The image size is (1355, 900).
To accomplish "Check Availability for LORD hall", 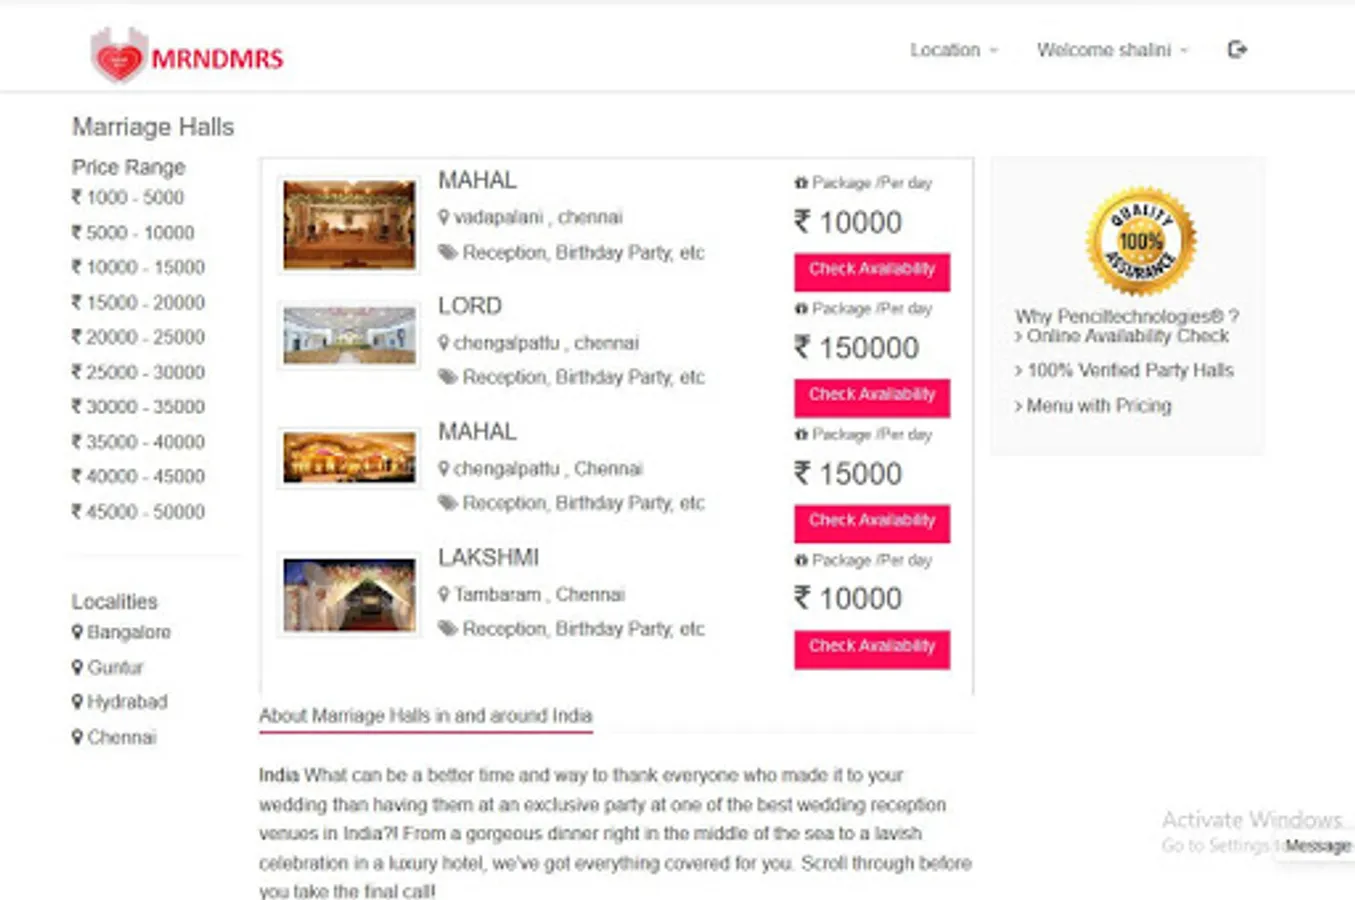I will (871, 396).
